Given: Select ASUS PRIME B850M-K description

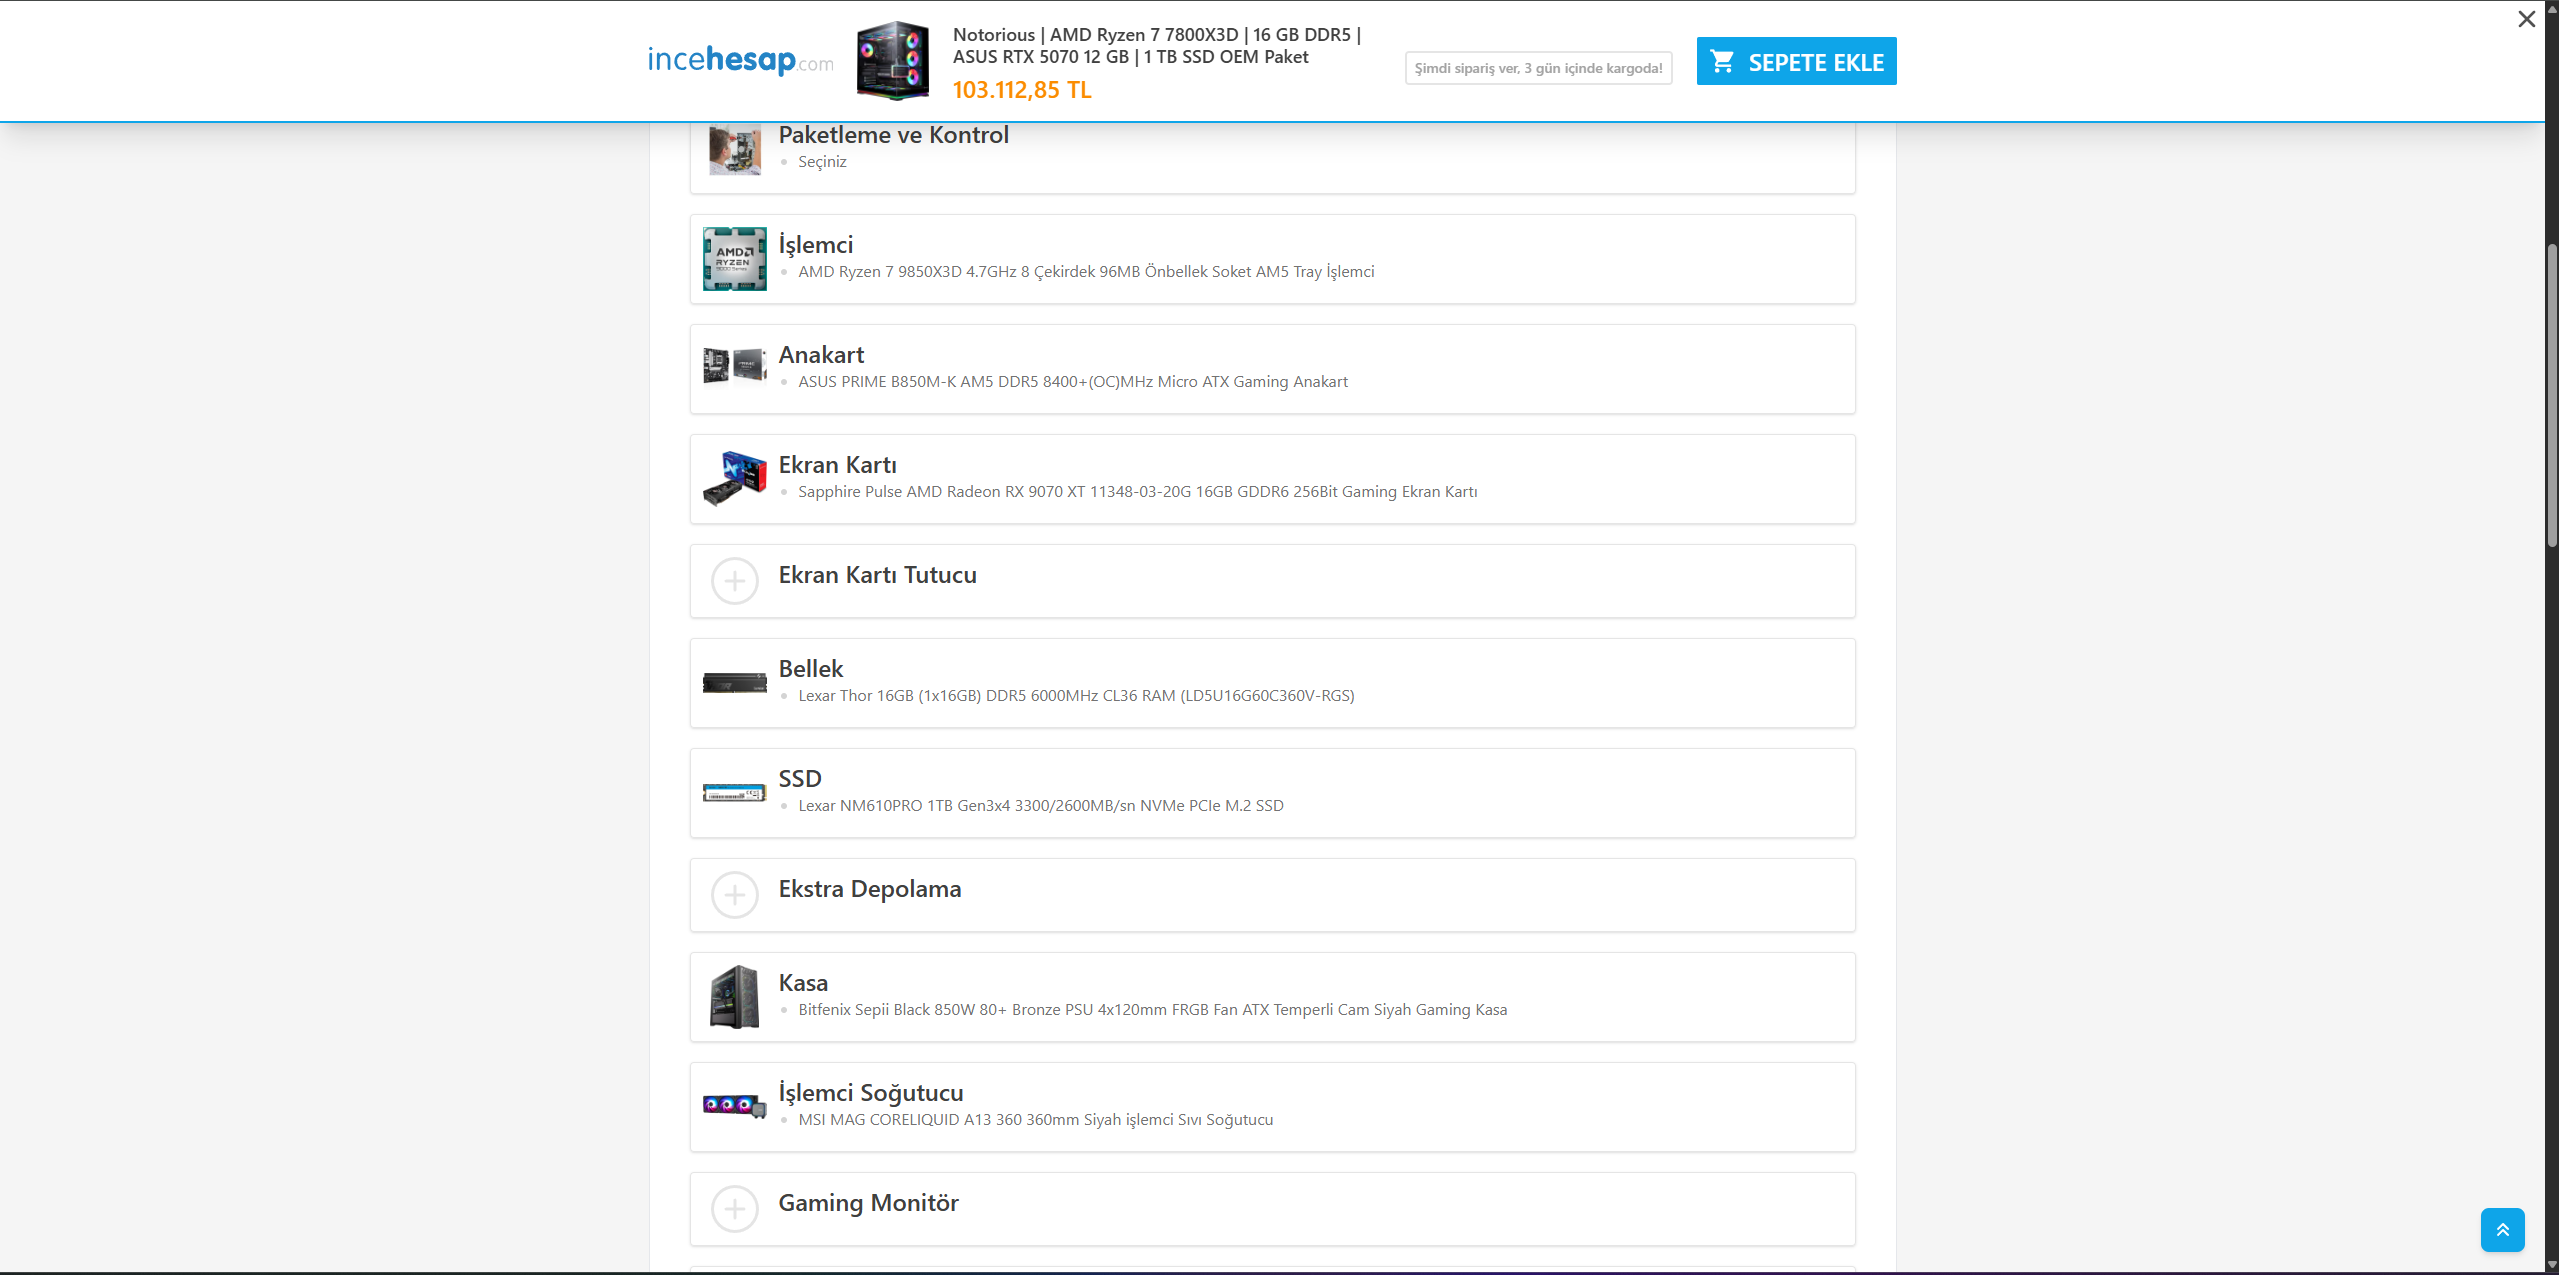Looking at the screenshot, I should [x=1073, y=382].
